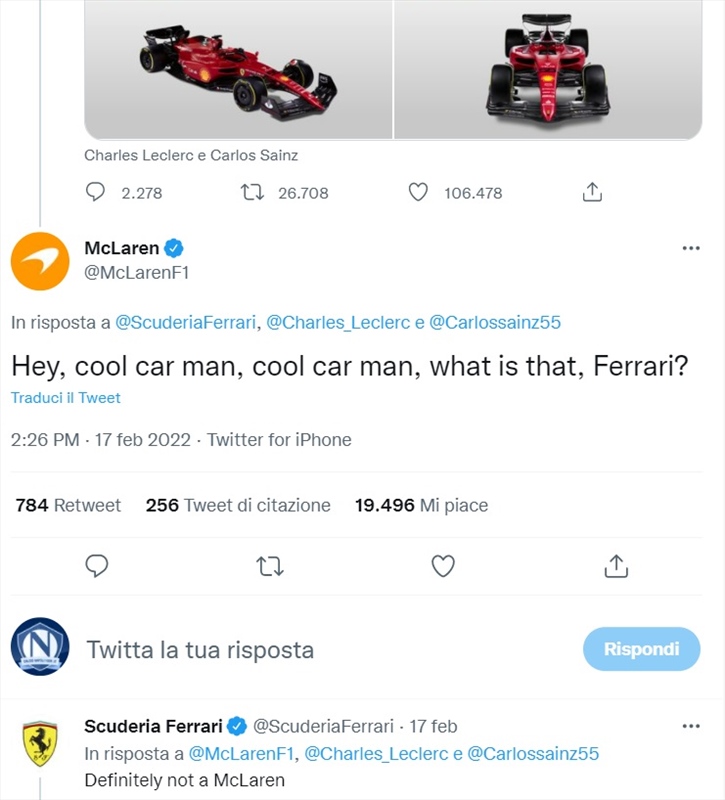Share icon under the McLaren tweet
725x800 pixels.
point(616,566)
